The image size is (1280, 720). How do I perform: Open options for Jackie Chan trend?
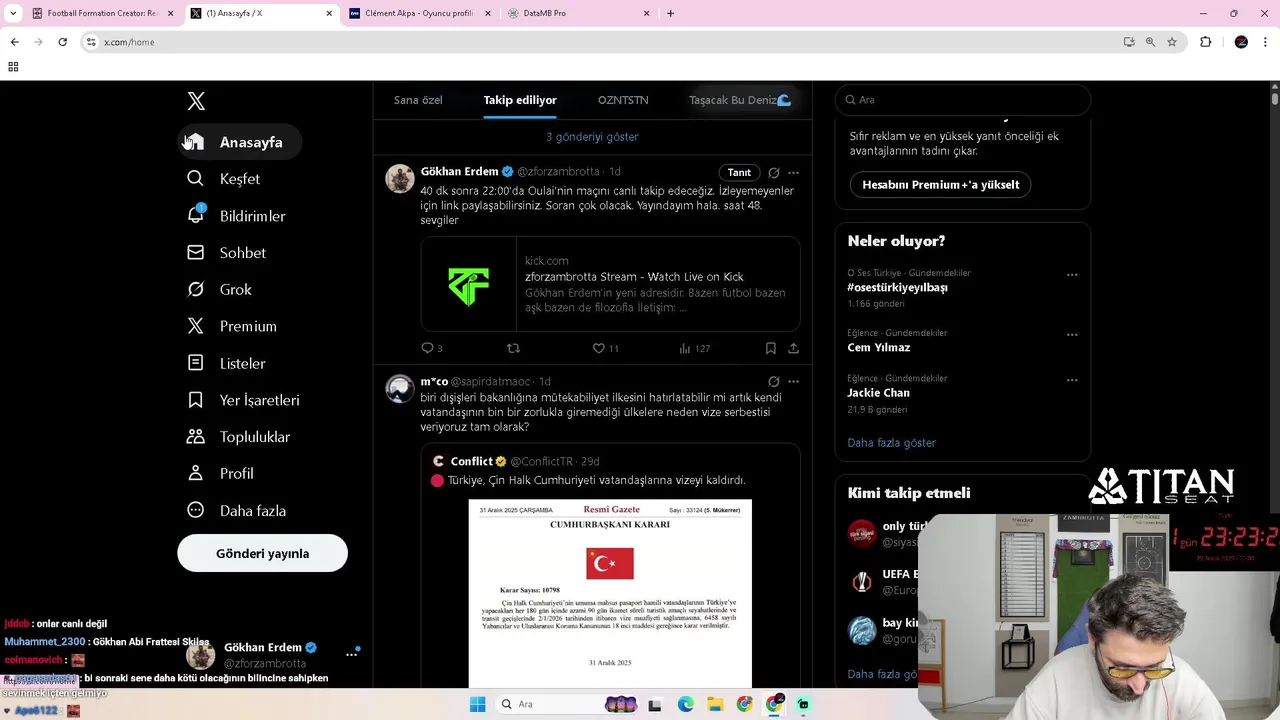click(1072, 380)
